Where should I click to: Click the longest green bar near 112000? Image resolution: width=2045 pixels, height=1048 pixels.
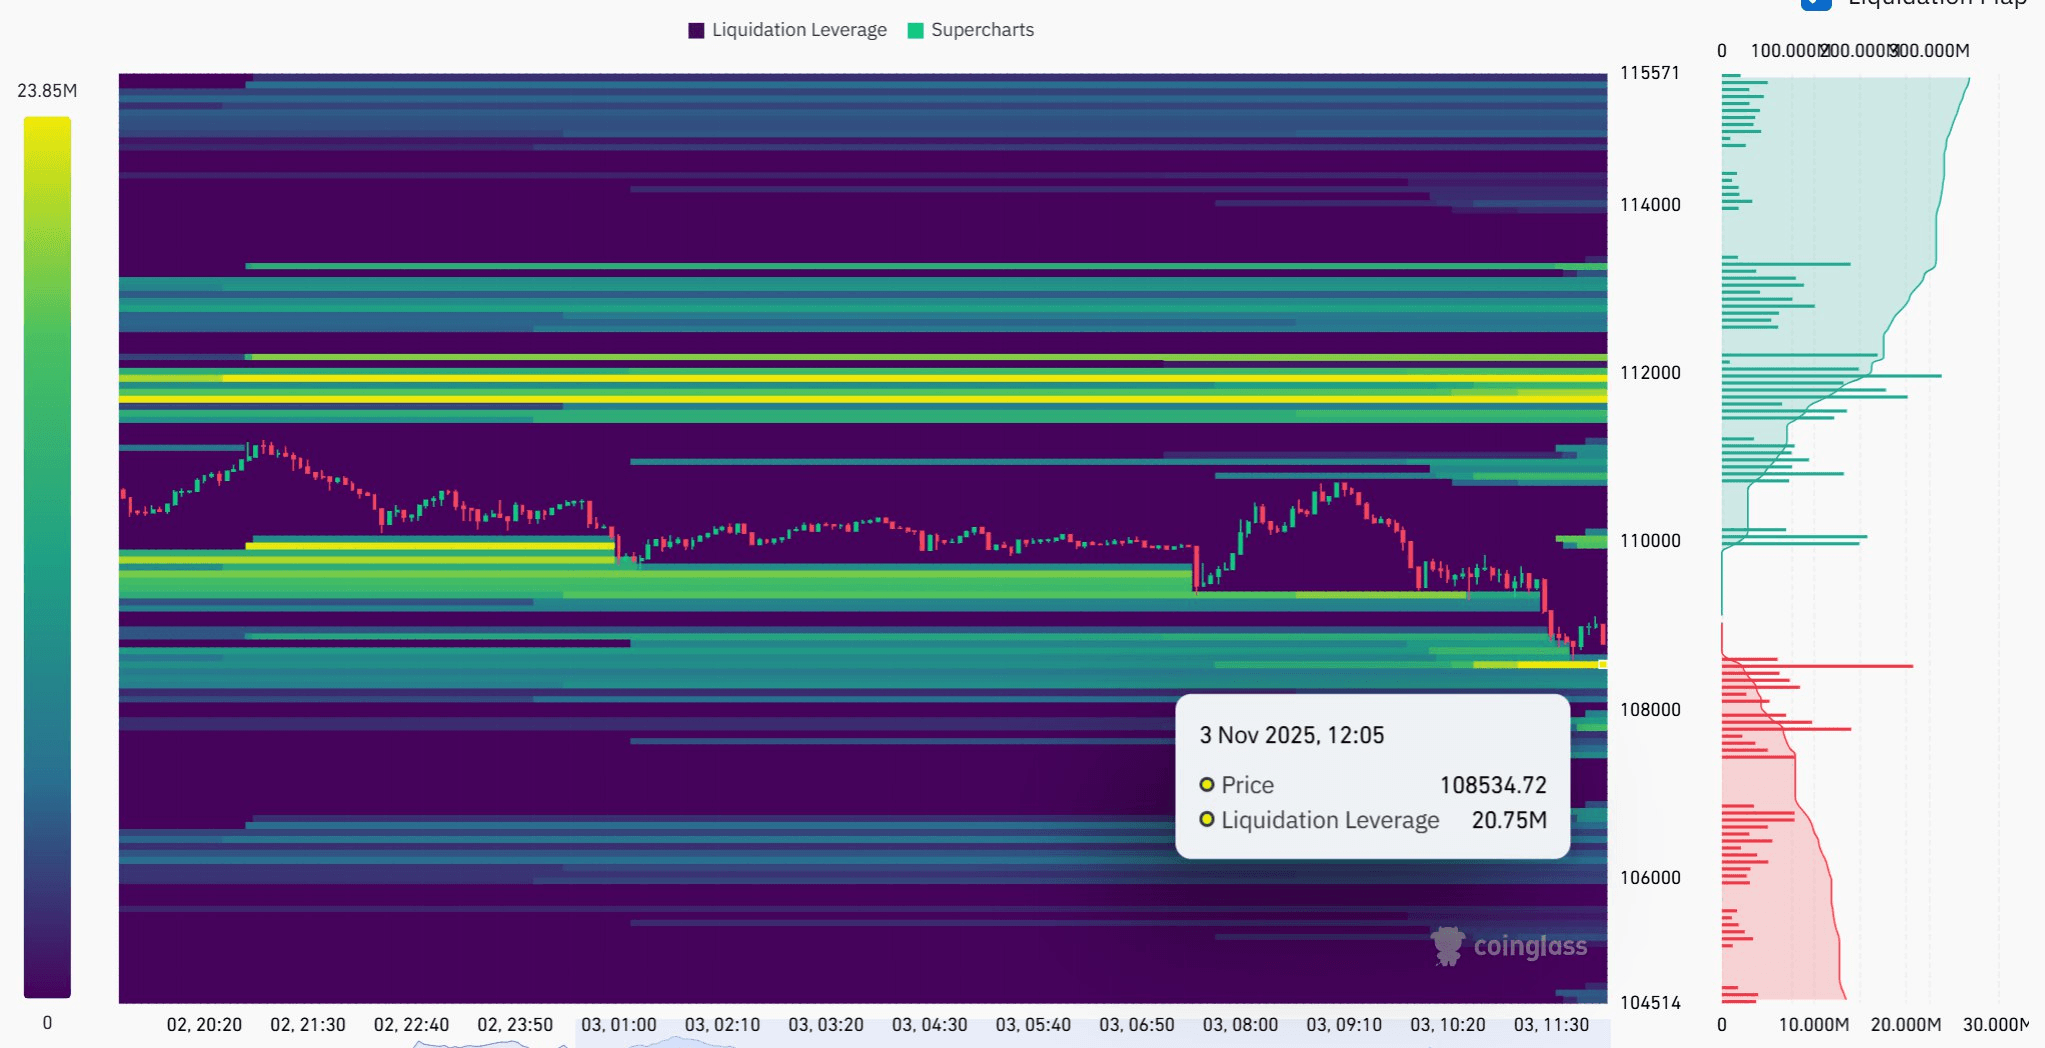[x=1830, y=376]
